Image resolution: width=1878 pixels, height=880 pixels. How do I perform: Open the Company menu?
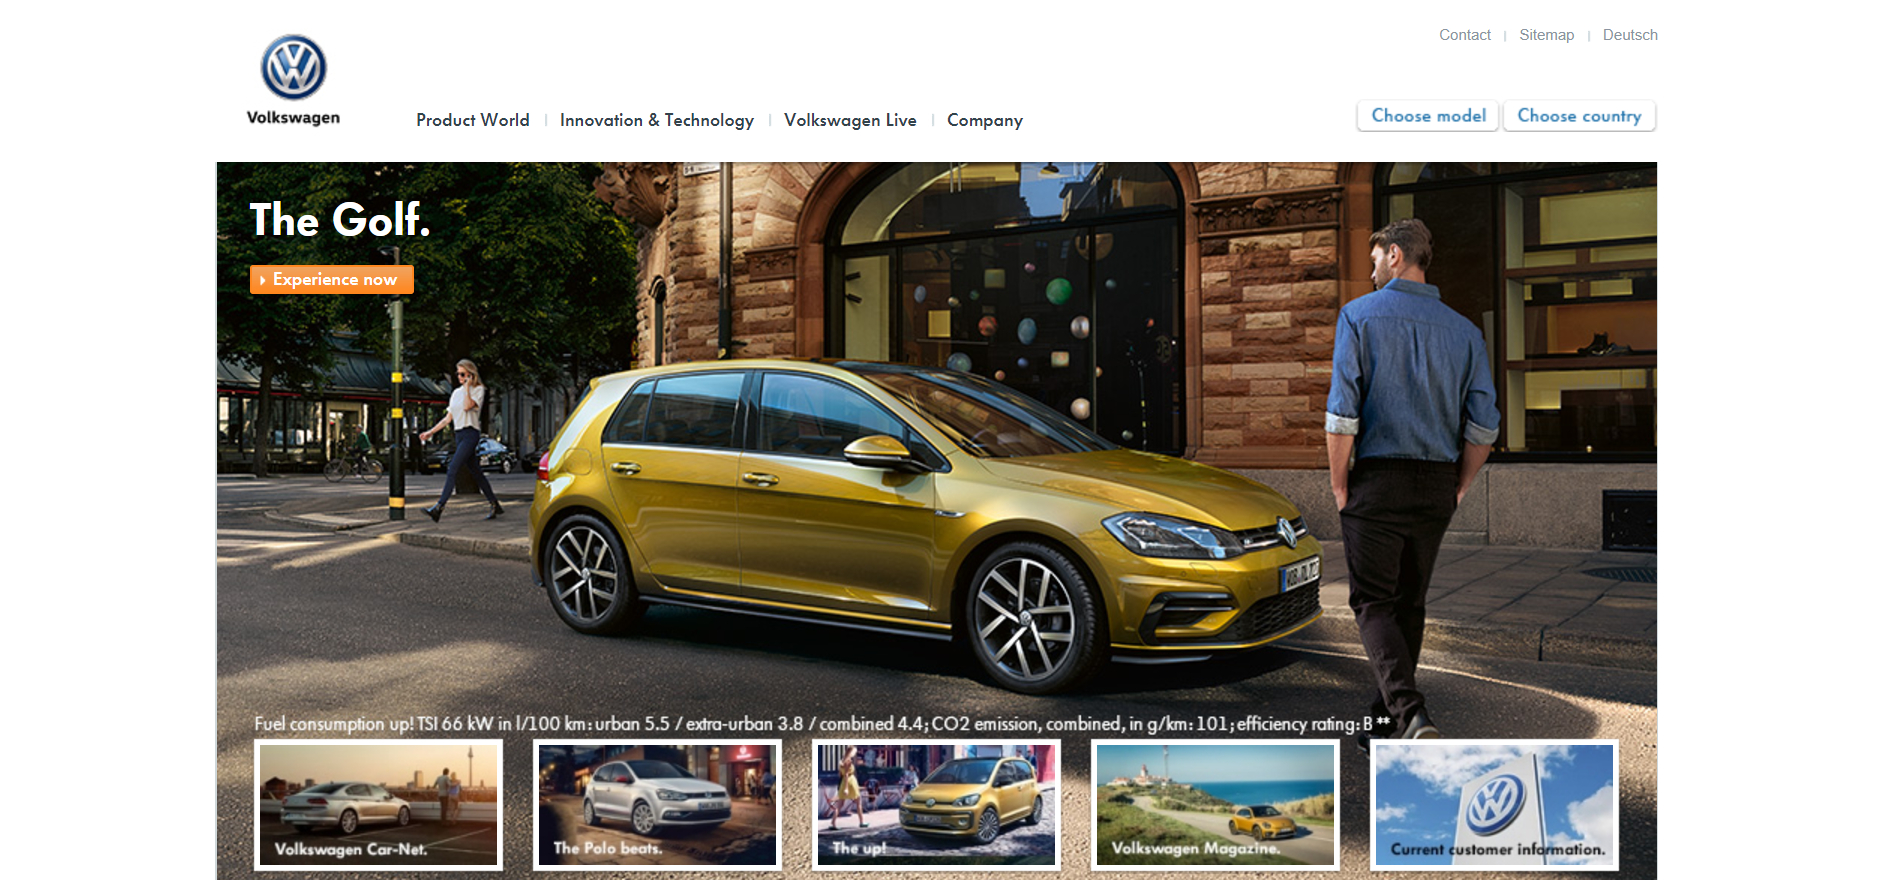tap(985, 120)
